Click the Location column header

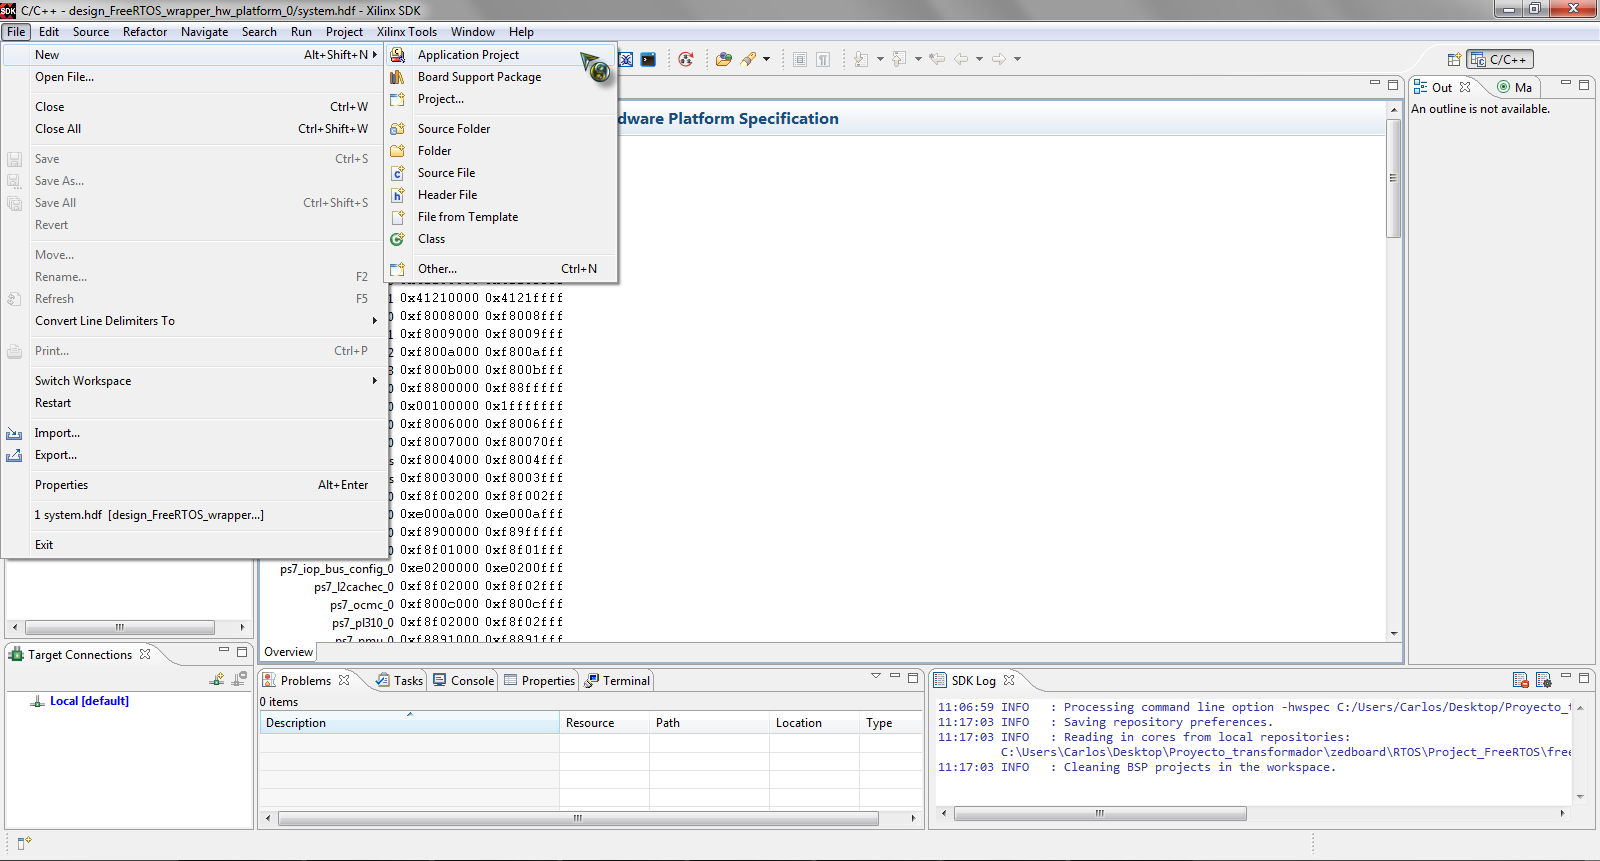coord(814,723)
